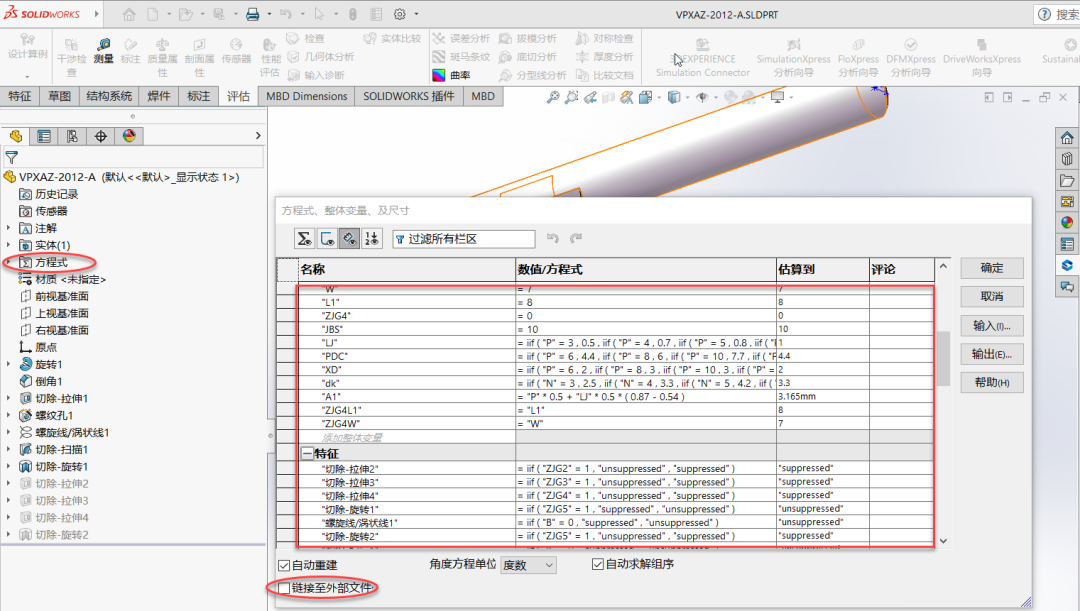Click the equations table scroll-up arrow
The height and width of the screenshot is (611, 1080).
tap(943, 267)
